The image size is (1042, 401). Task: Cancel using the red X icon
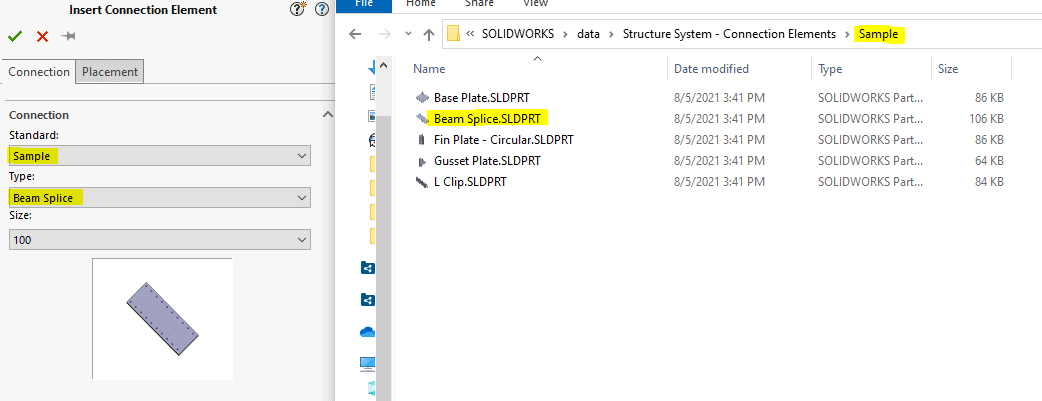point(43,37)
